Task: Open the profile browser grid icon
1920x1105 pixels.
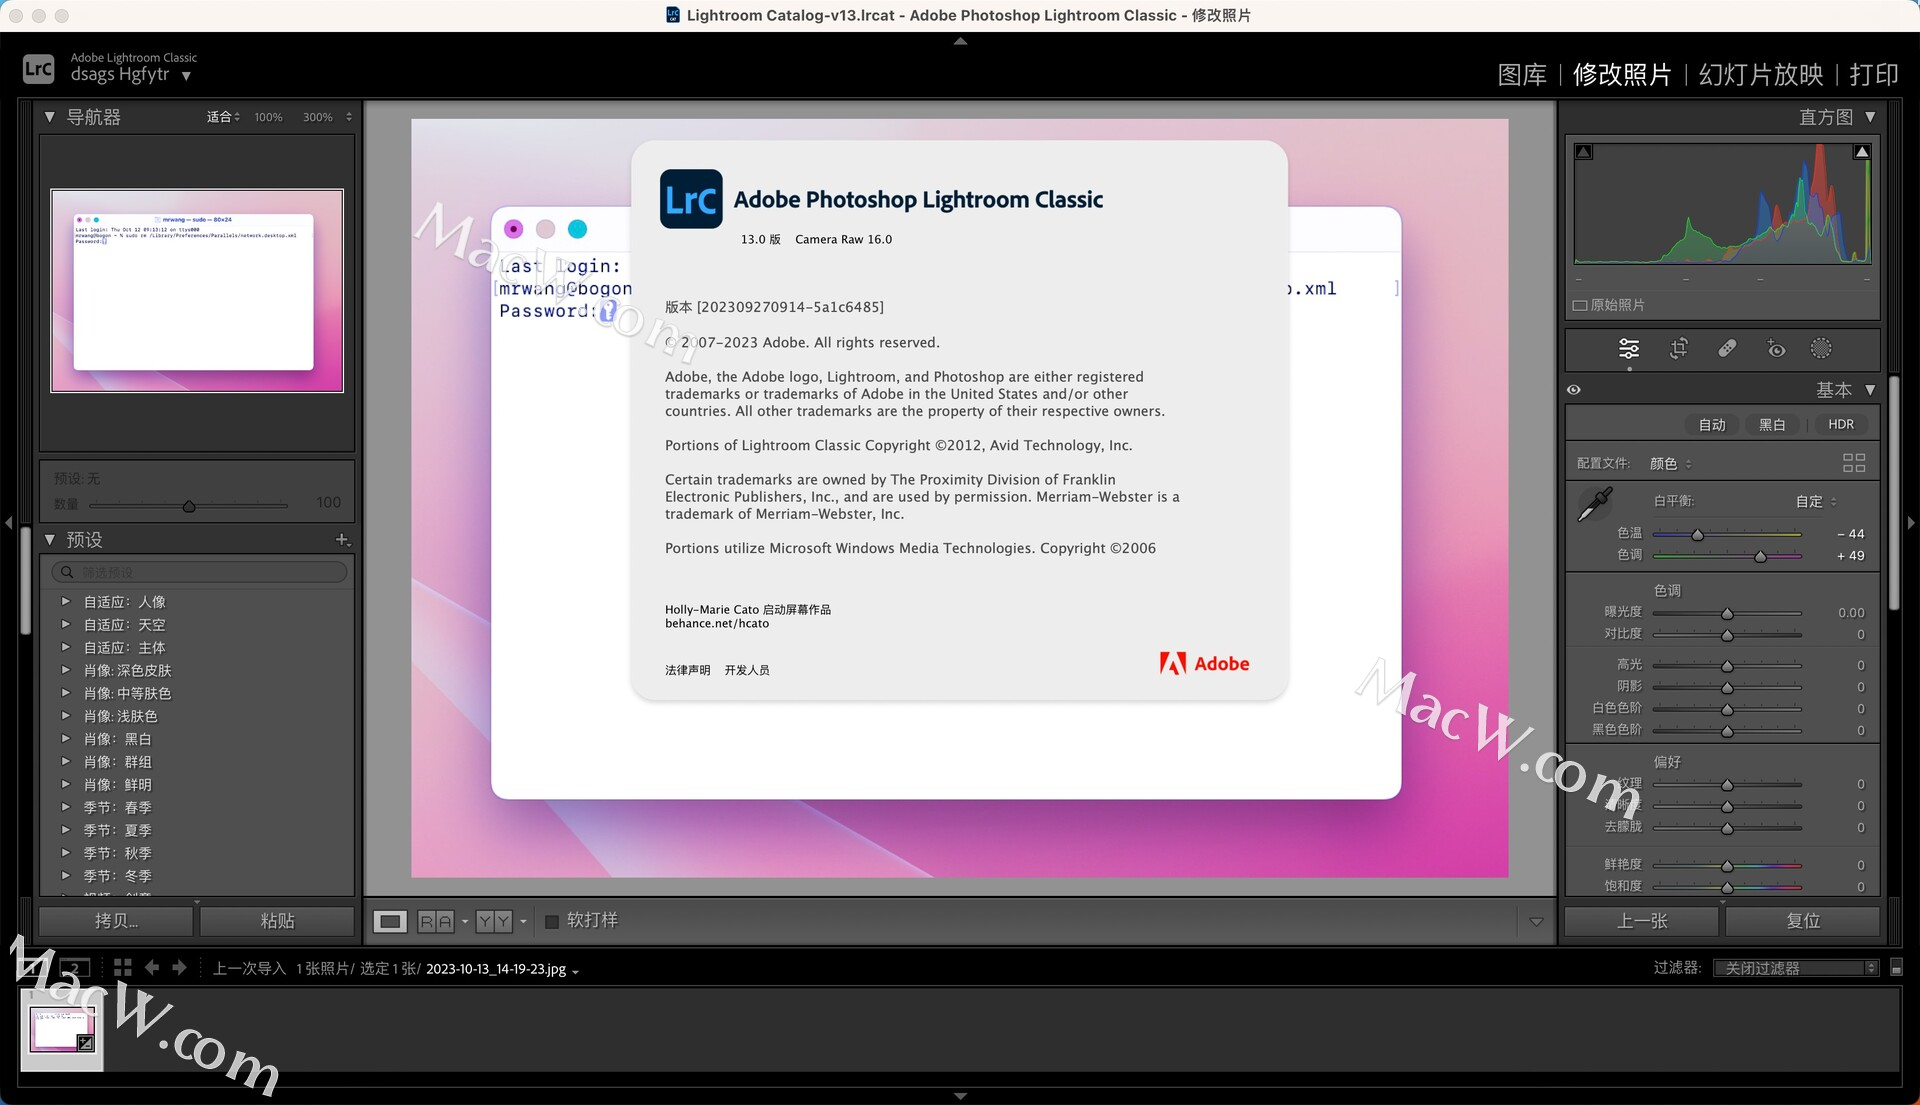Action: coord(1854,463)
